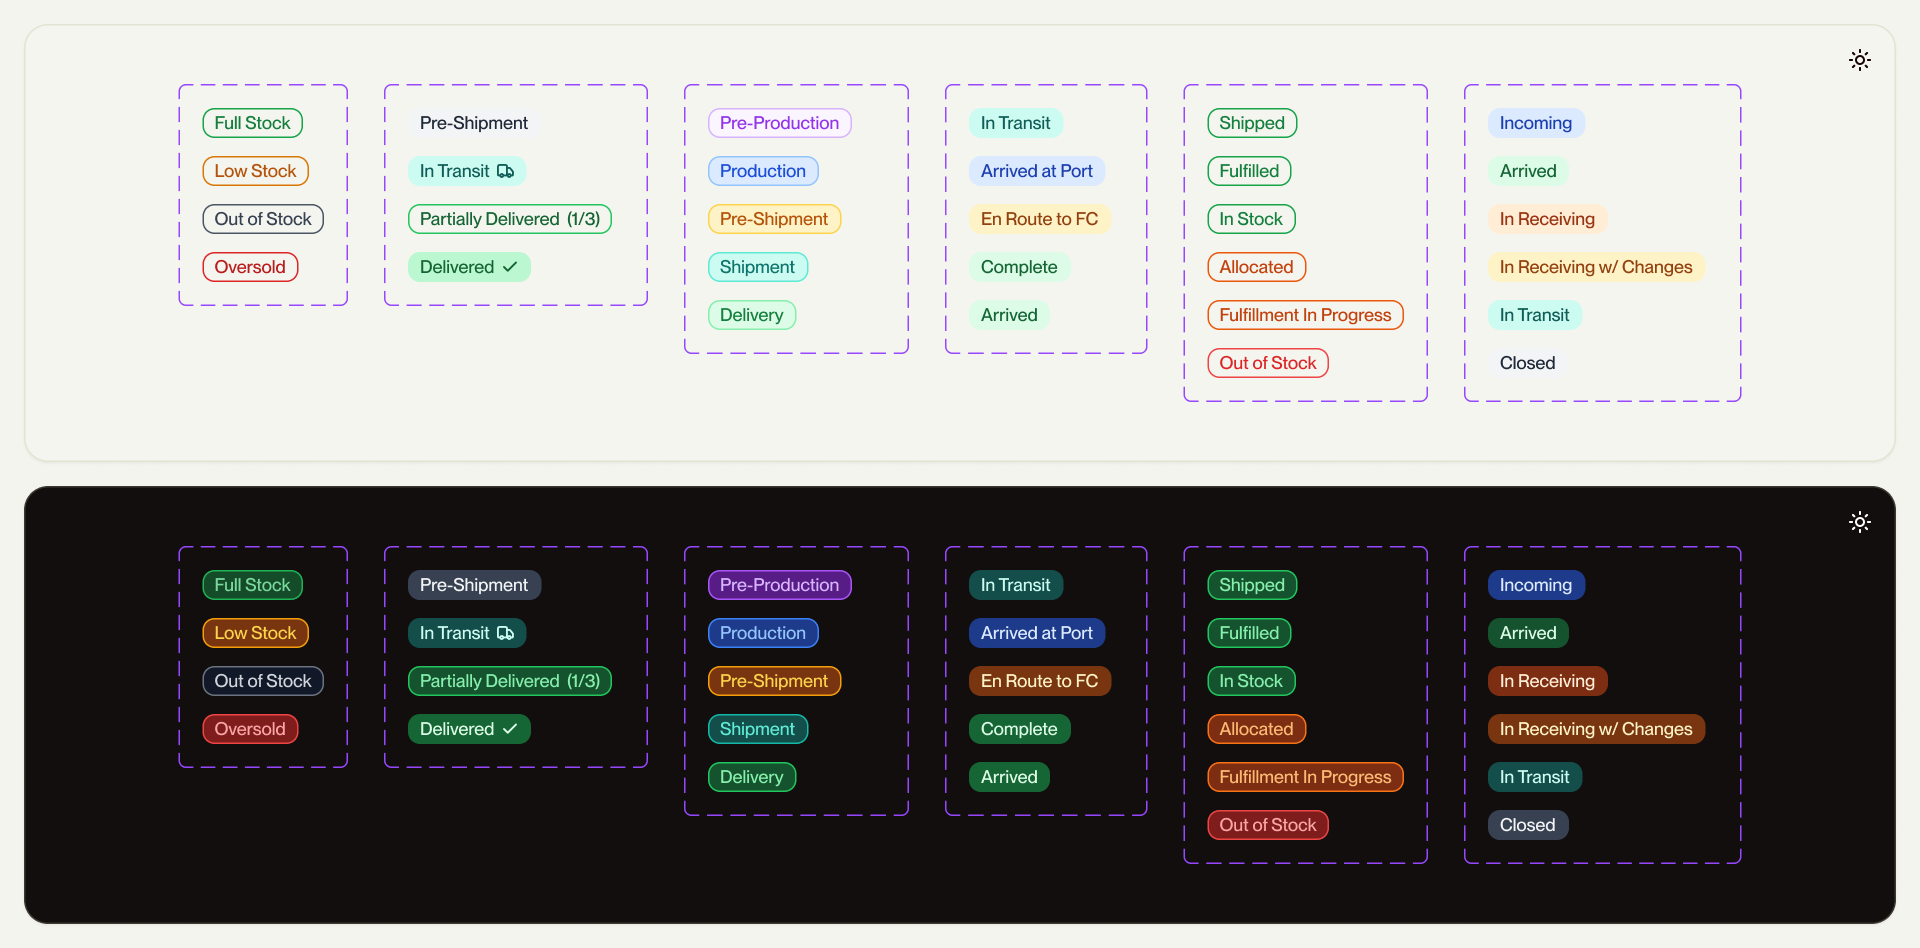Click the light Oversold badge
1920x948 pixels.
tap(250, 267)
